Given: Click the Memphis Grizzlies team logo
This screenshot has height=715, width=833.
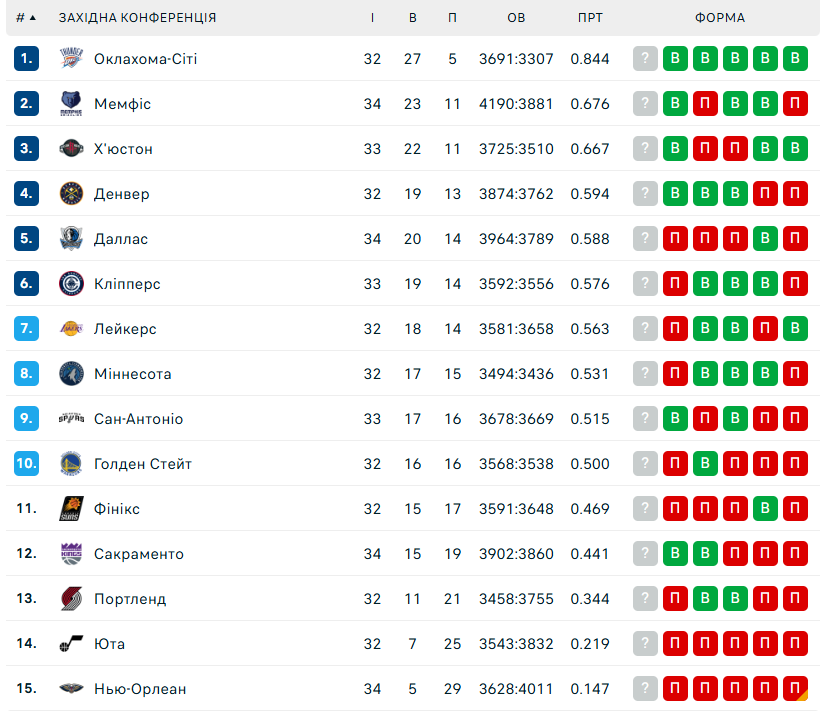Looking at the screenshot, I should coord(71,104).
